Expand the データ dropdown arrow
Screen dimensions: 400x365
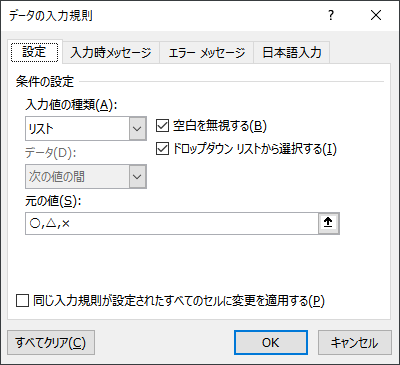tap(137, 176)
